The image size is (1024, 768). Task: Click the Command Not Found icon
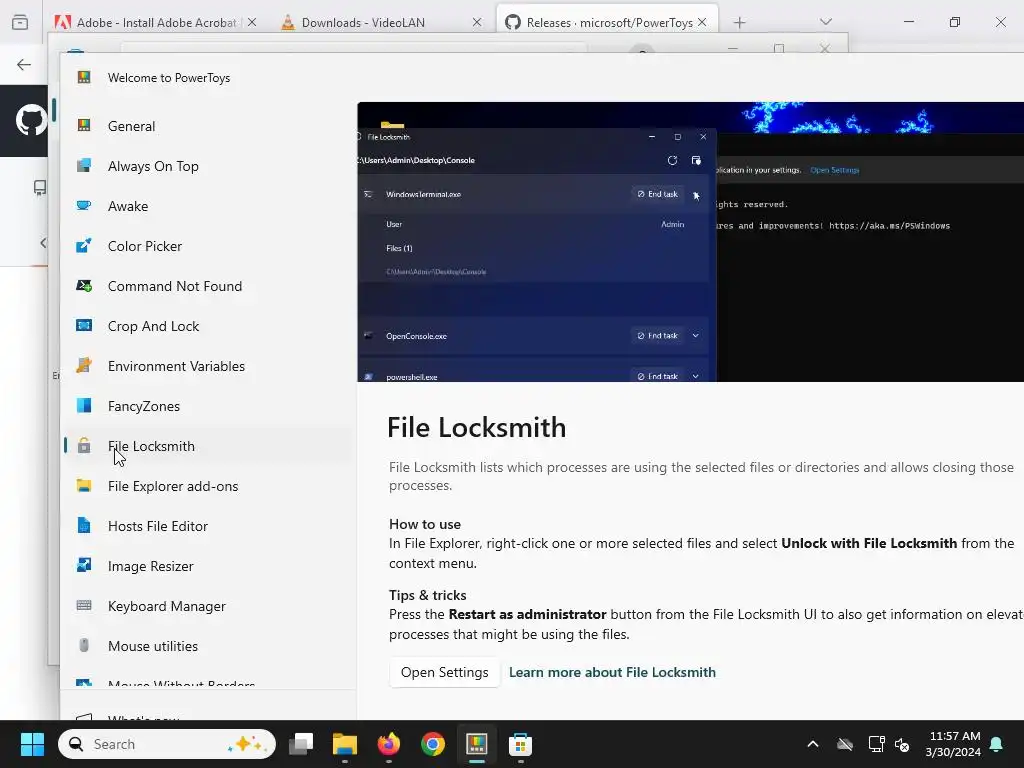click(x=84, y=285)
